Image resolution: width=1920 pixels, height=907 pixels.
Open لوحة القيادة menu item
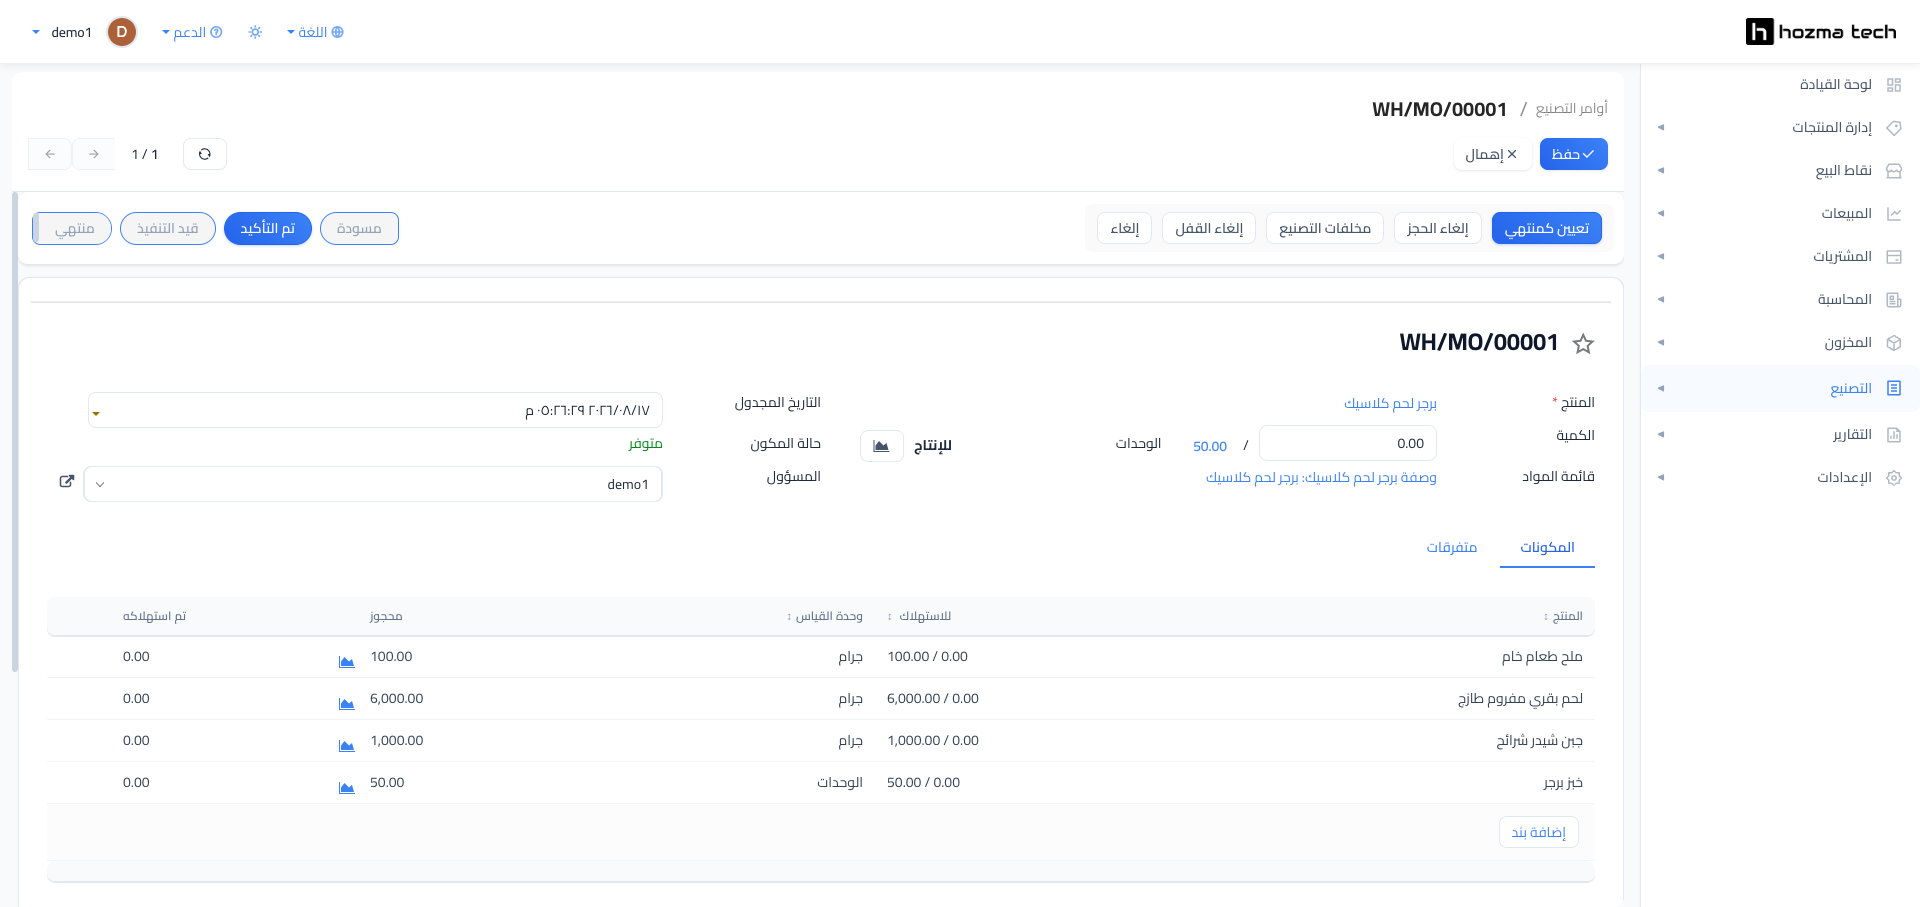[x=1780, y=85]
